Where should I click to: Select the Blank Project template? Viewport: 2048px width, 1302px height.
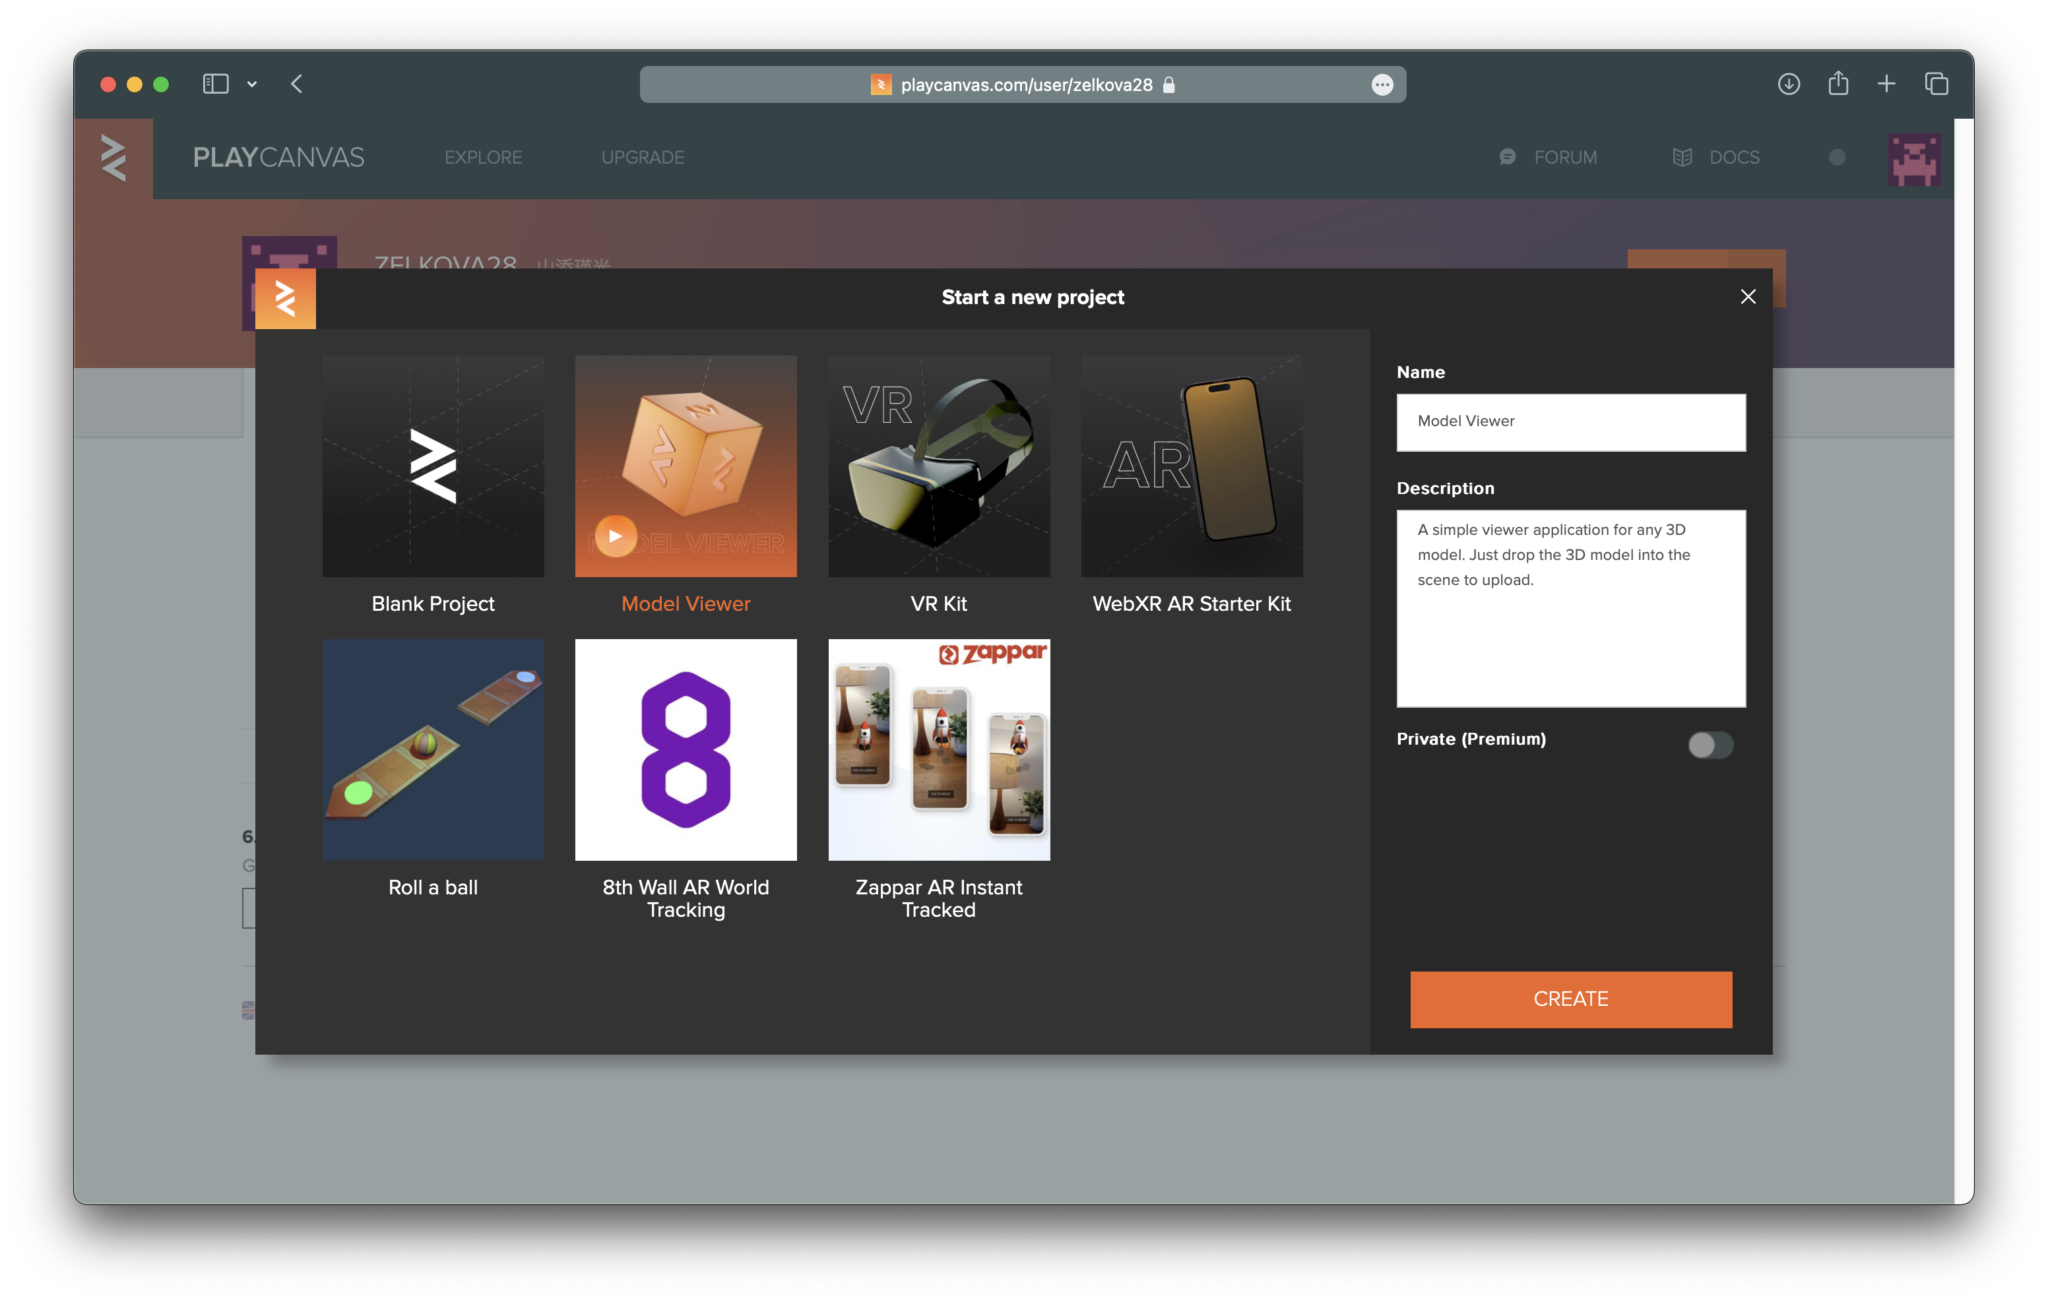pyautogui.click(x=433, y=466)
